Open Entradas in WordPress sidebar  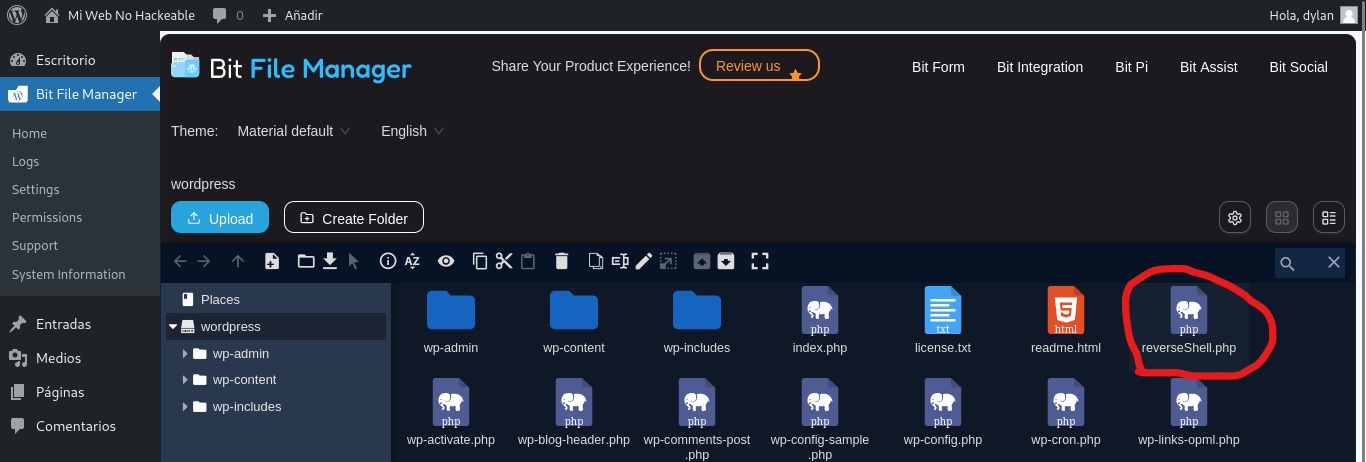(80, 324)
